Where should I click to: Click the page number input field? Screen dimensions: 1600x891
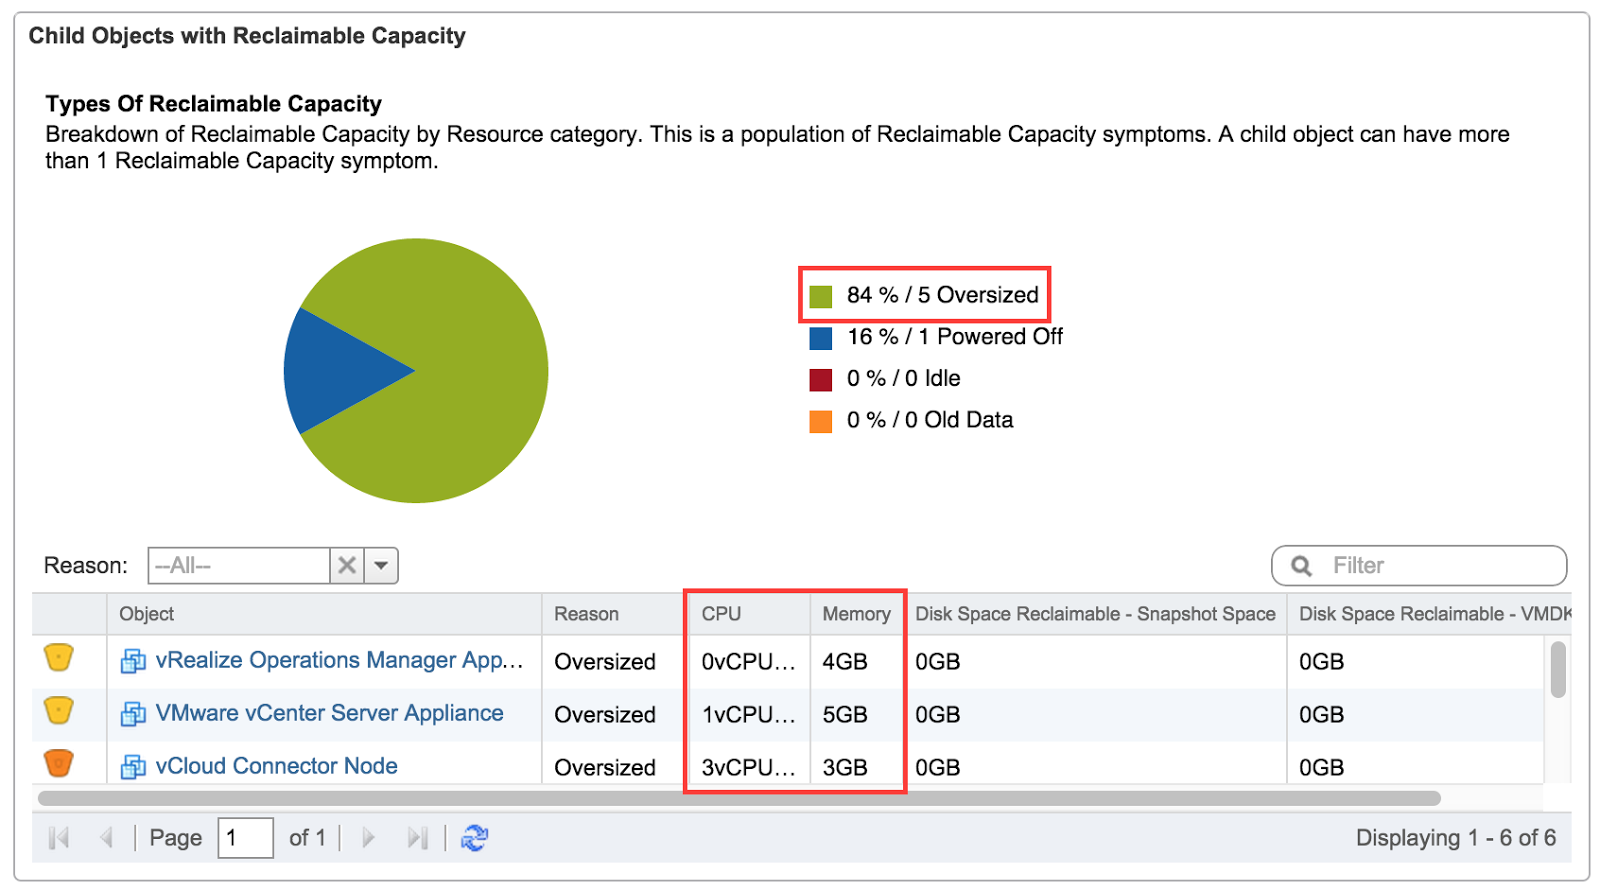point(245,838)
